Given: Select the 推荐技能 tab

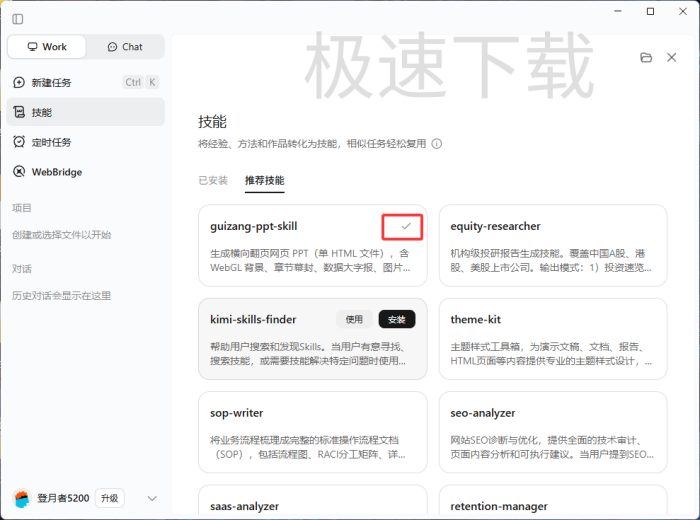Looking at the screenshot, I should pos(264,180).
